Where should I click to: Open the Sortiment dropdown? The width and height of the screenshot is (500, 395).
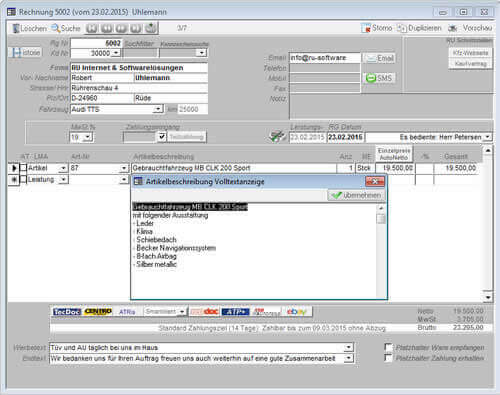click(182, 312)
